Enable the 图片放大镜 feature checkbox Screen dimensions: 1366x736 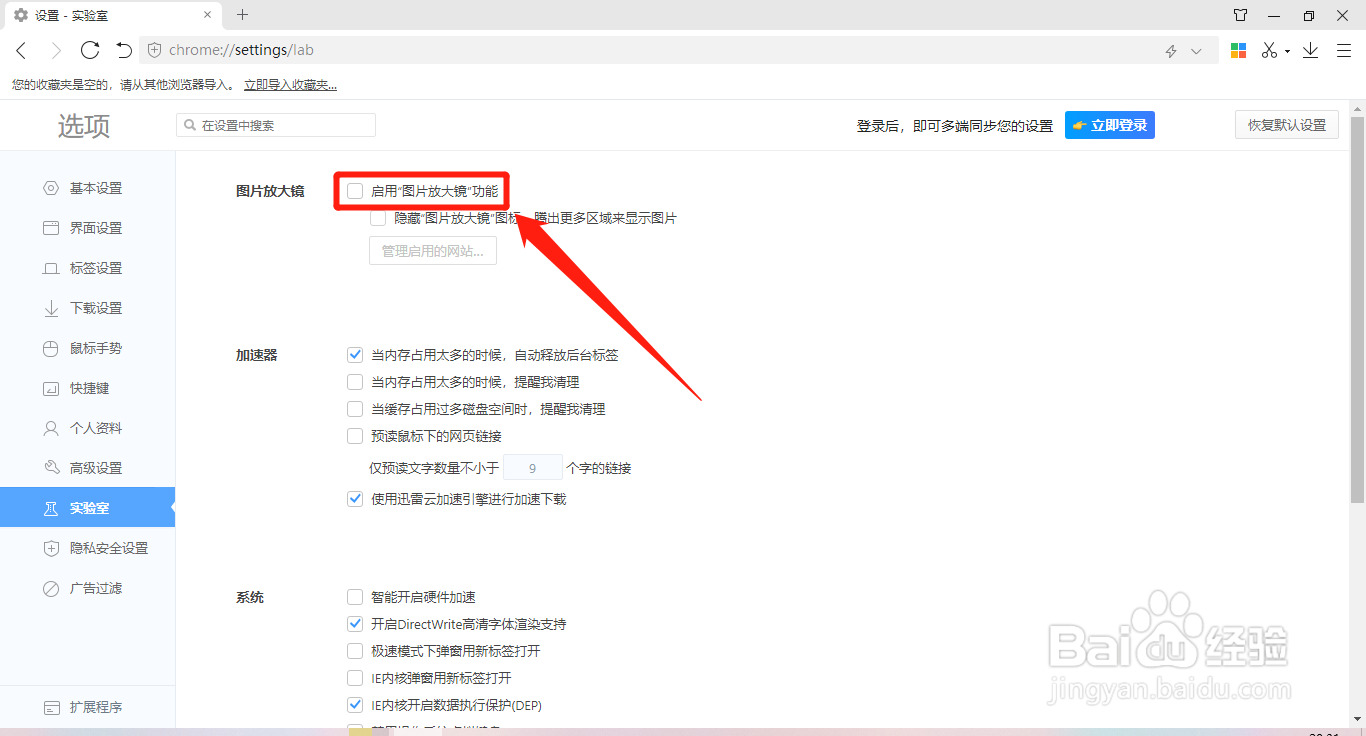[x=355, y=190]
